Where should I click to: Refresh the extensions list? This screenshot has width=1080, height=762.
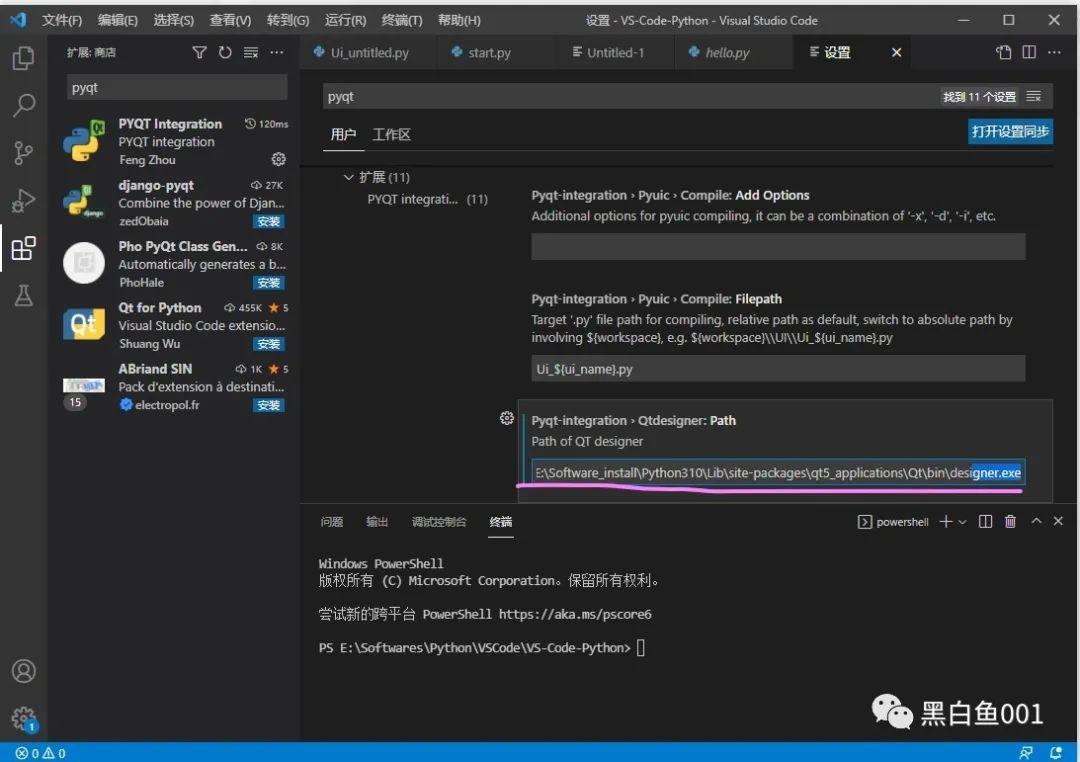click(x=225, y=52)
